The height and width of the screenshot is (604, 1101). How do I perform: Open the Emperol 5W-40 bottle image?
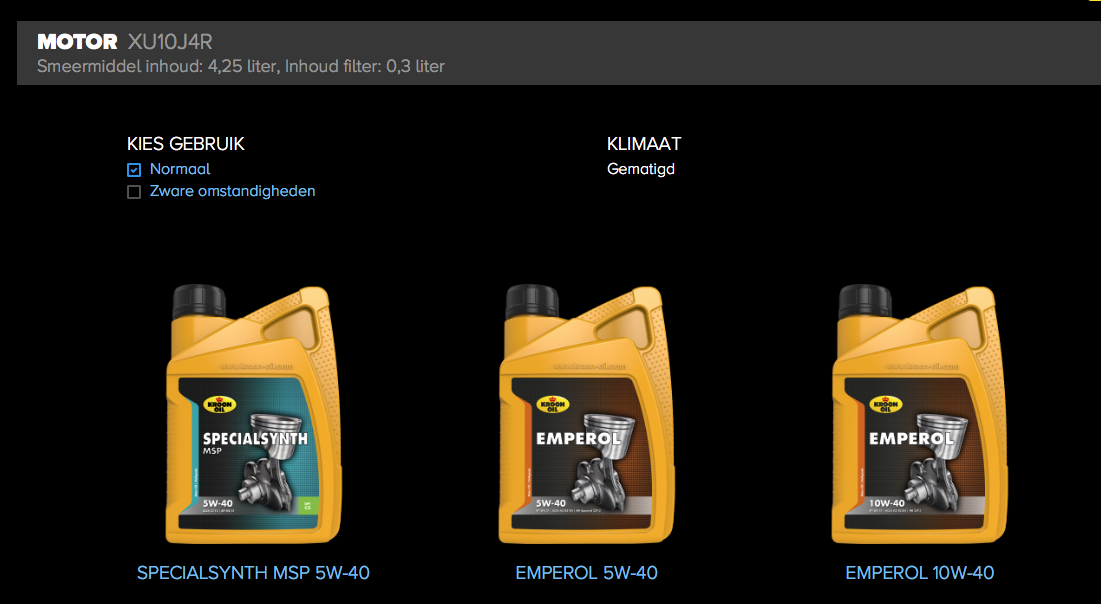coord(586,414)
